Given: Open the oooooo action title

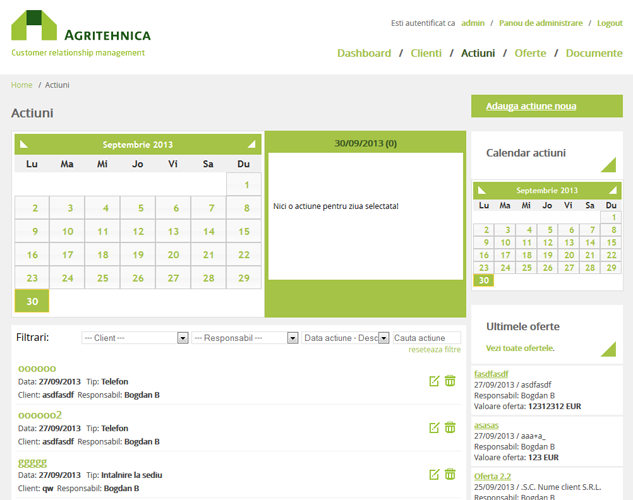Looking at the screenshot, I should (x=37, y=368).
